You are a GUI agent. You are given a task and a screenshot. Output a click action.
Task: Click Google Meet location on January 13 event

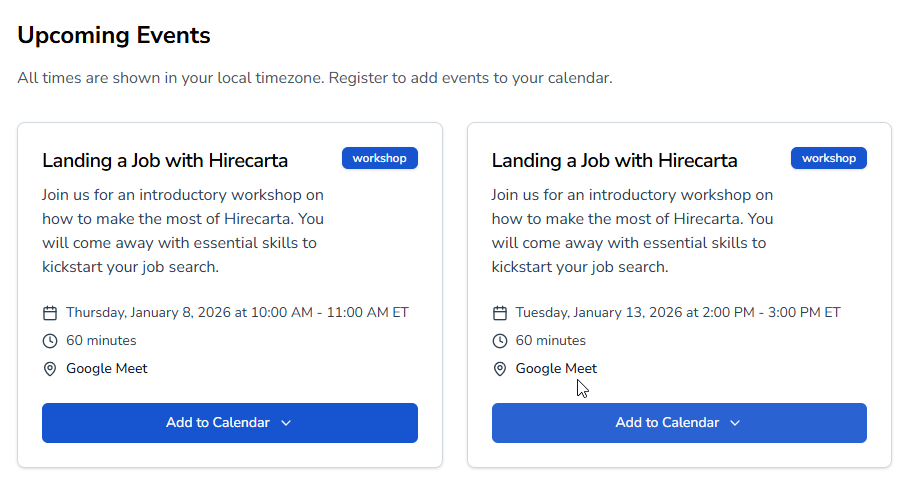point(556,369)
